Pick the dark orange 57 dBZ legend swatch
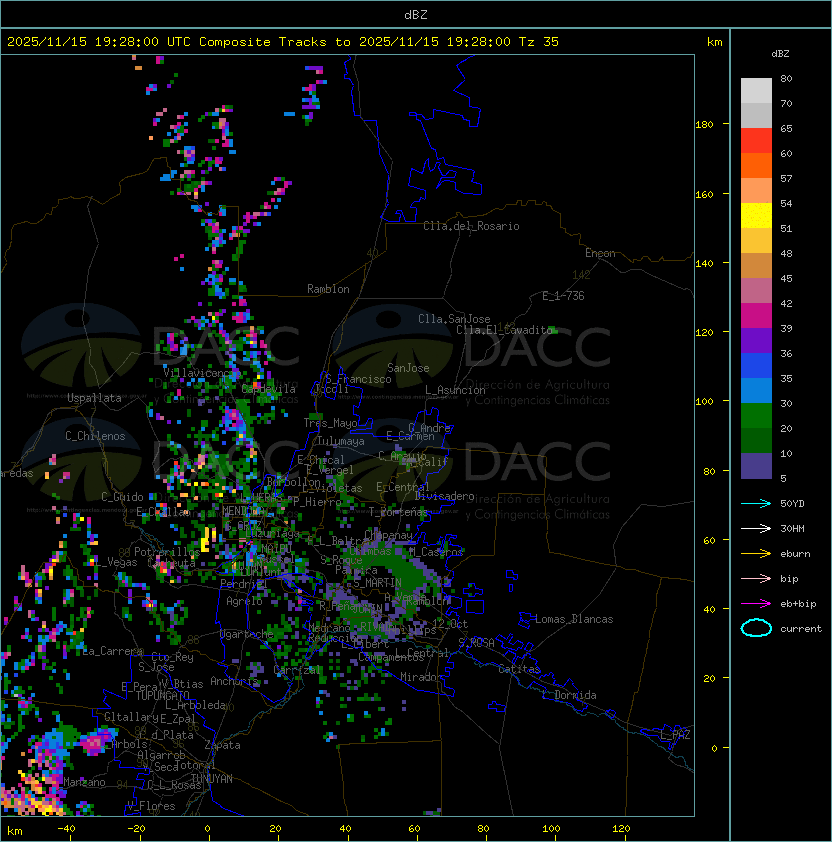 [756, 166]
